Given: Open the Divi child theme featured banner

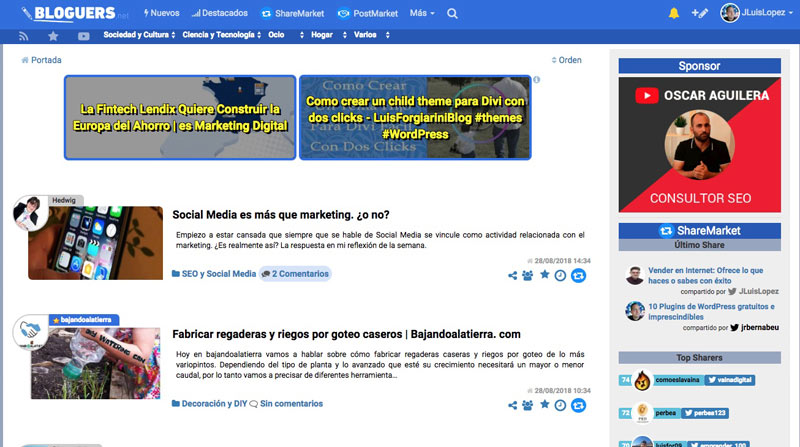Looking at the screenshot, I should click(x=415, y=117).
